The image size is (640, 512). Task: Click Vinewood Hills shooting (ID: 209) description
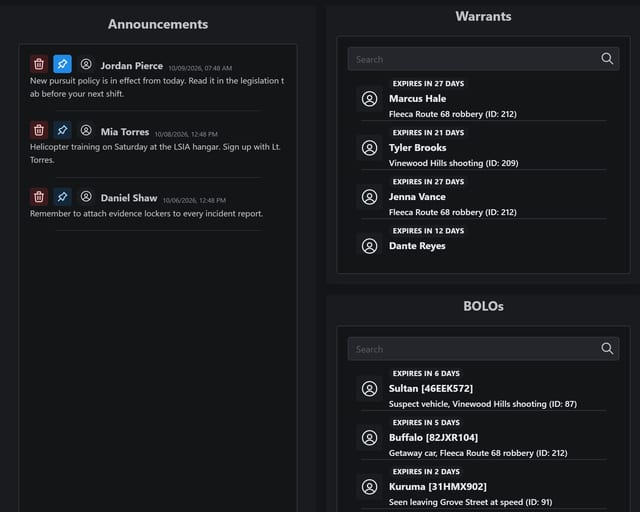coord(453,163)
